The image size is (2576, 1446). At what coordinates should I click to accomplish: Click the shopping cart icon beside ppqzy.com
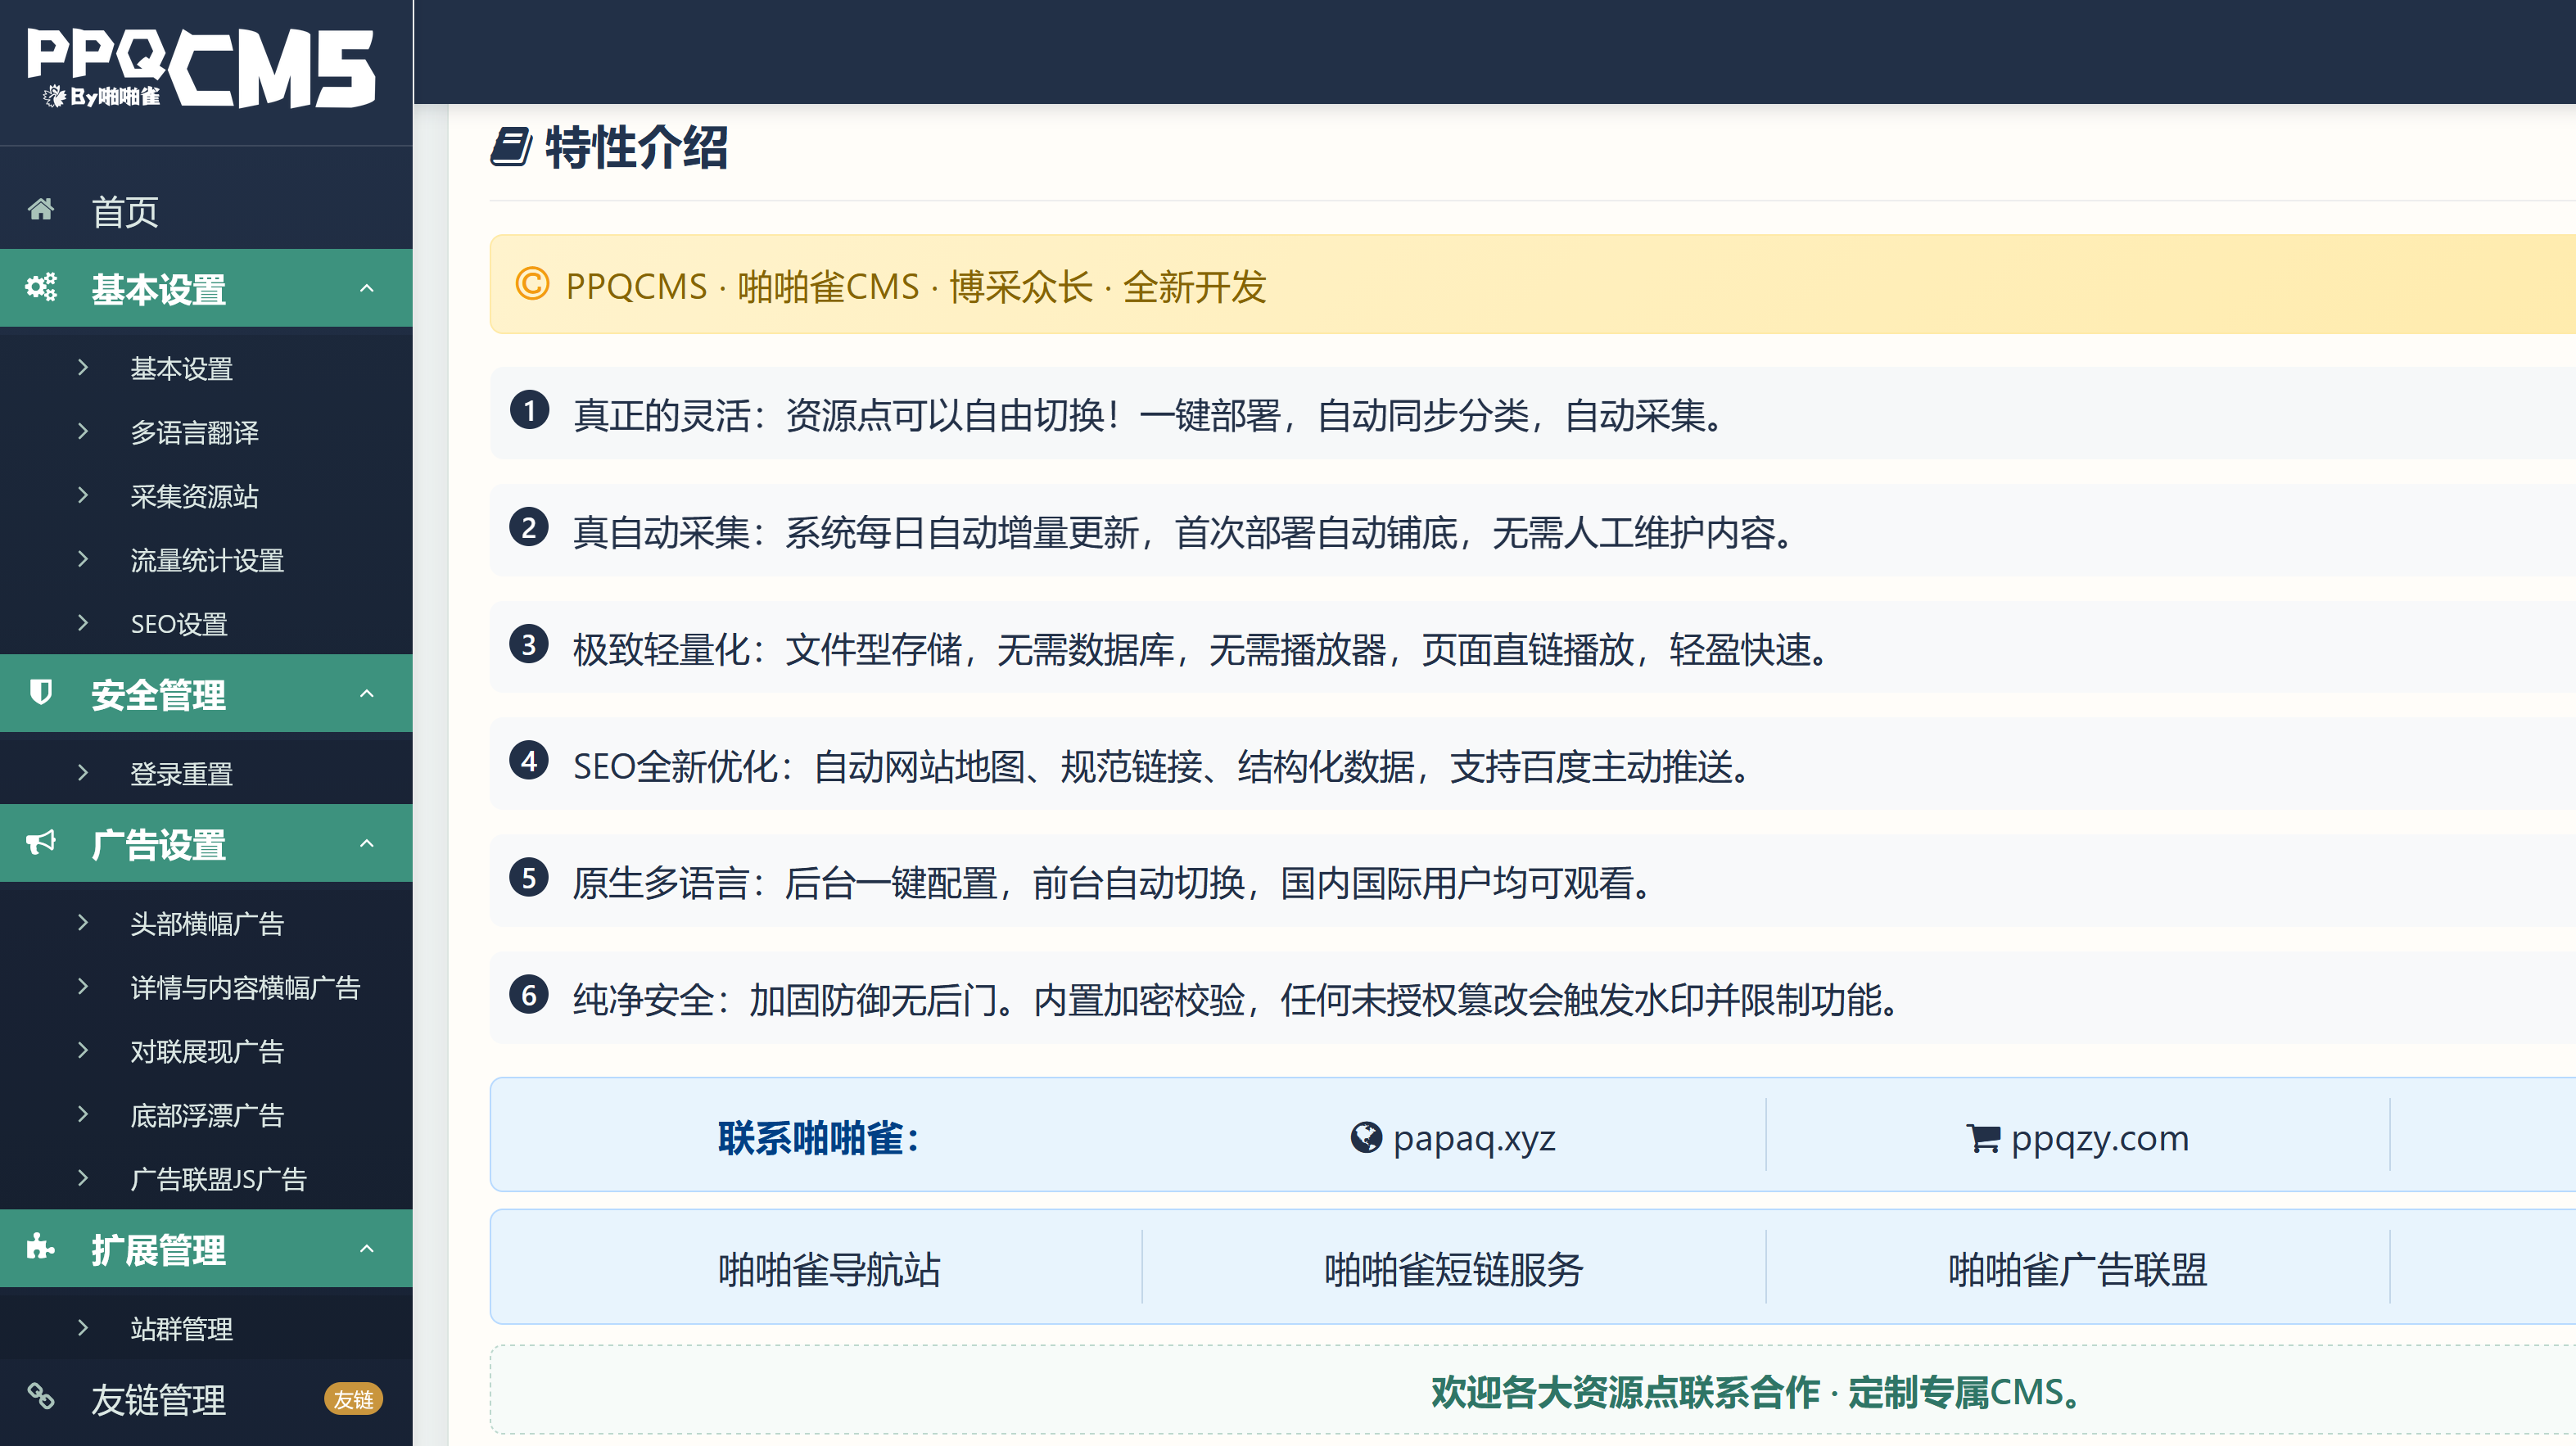tap(1983, 1138)
